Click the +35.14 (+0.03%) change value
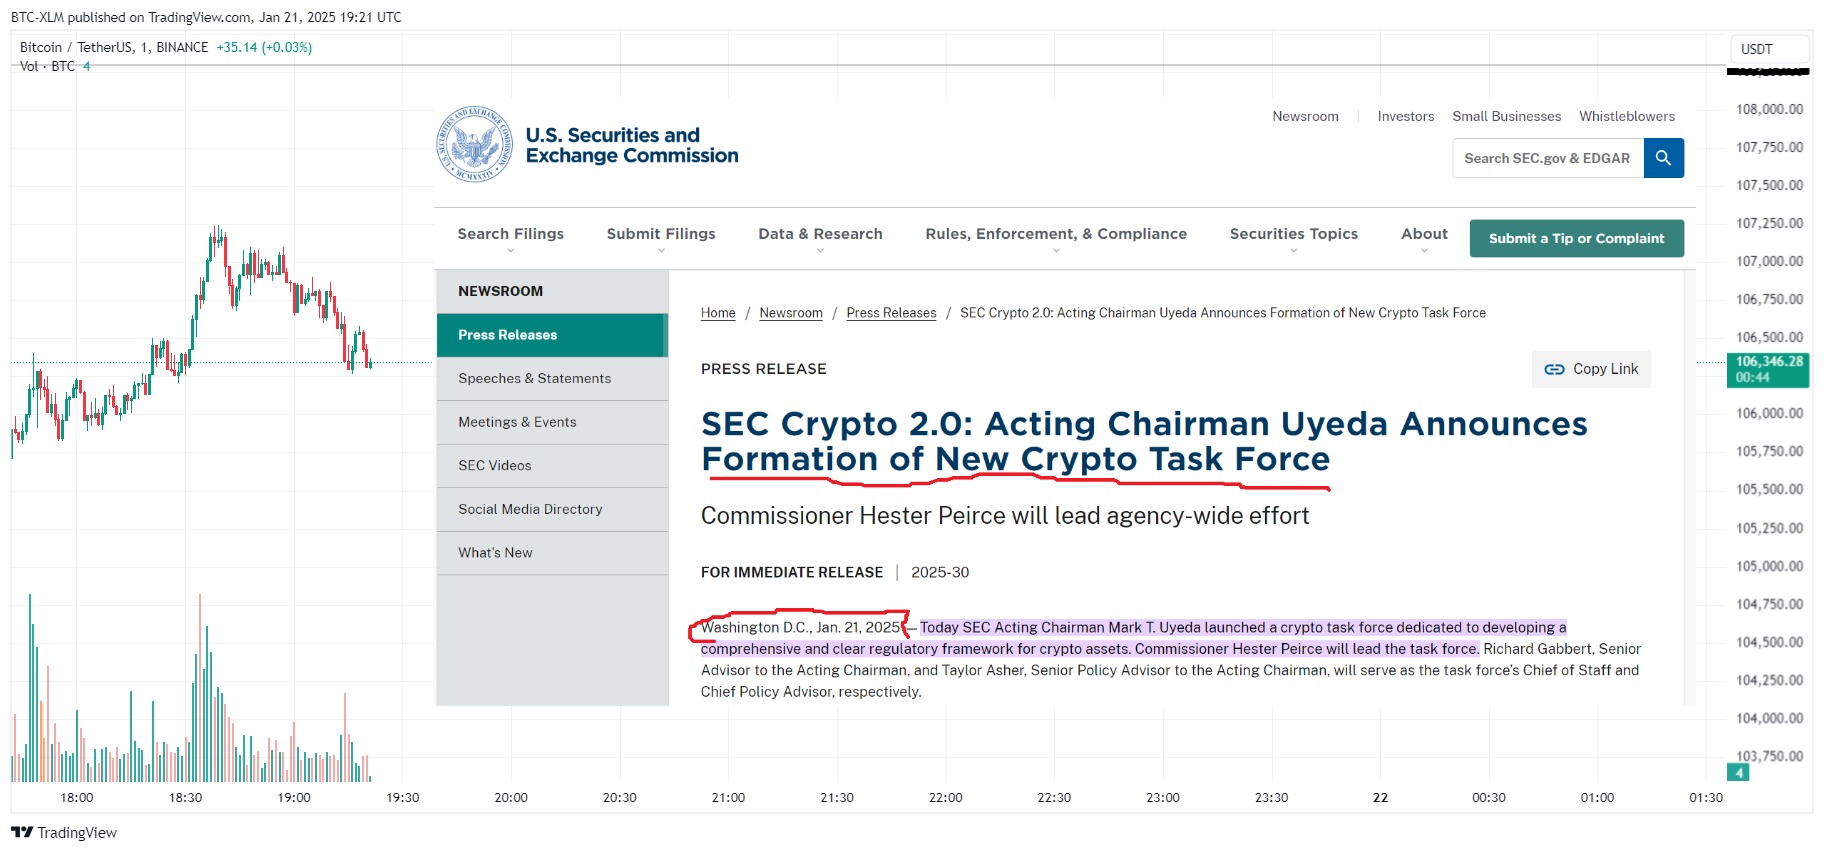 [x=264, y=47]
